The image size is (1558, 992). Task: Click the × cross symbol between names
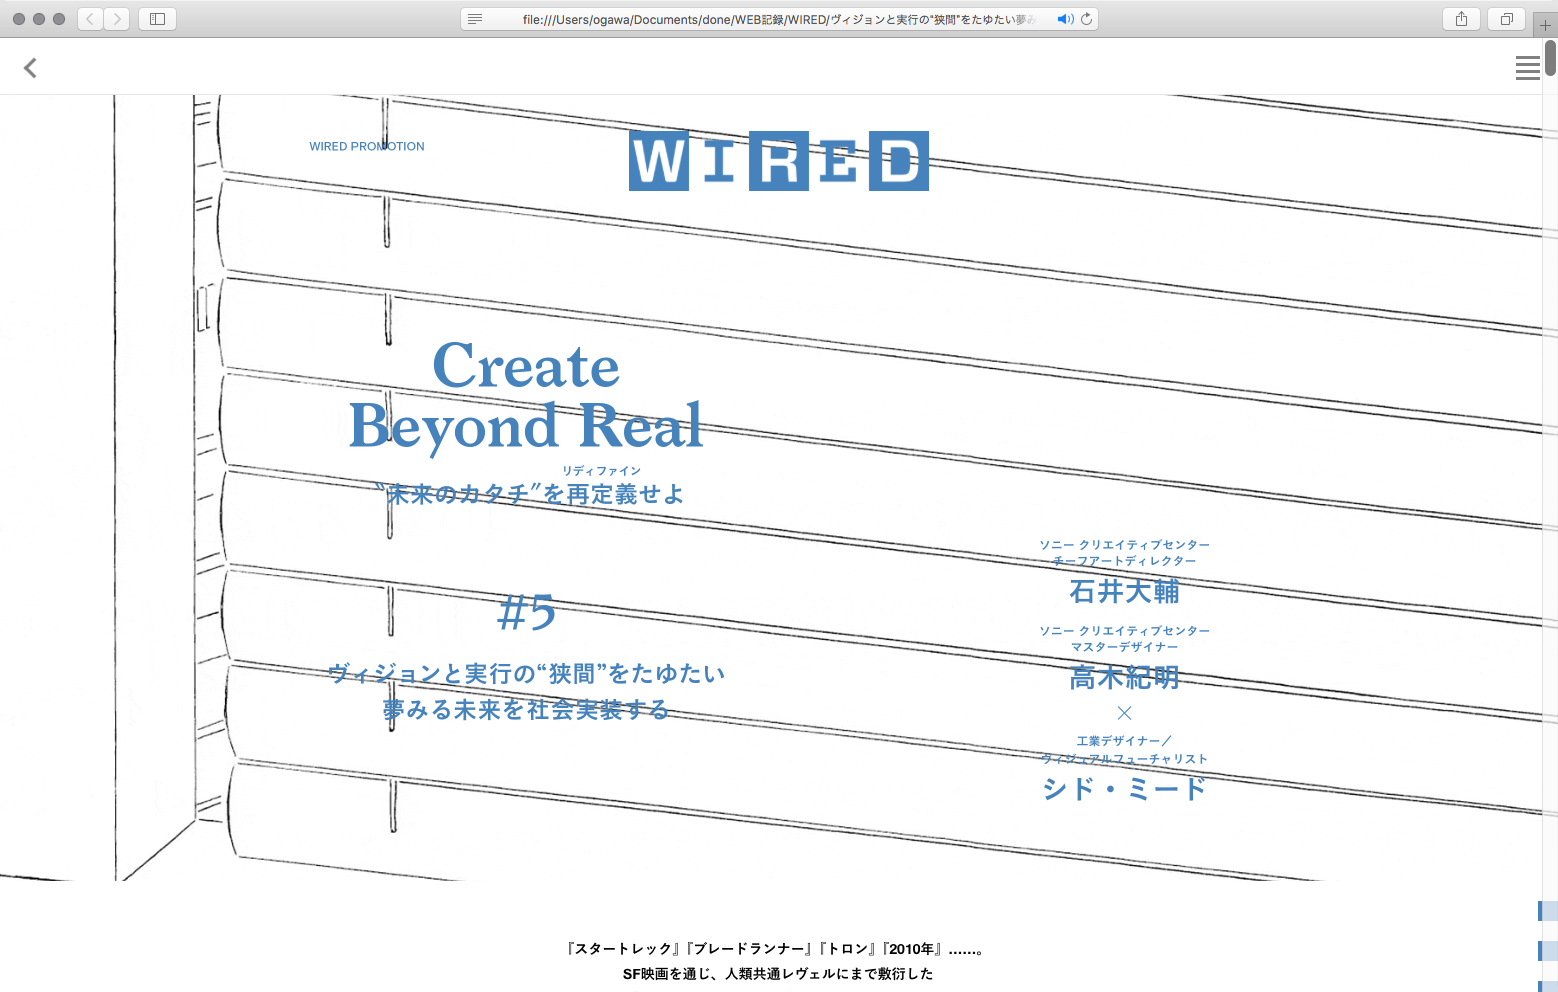1124,713
